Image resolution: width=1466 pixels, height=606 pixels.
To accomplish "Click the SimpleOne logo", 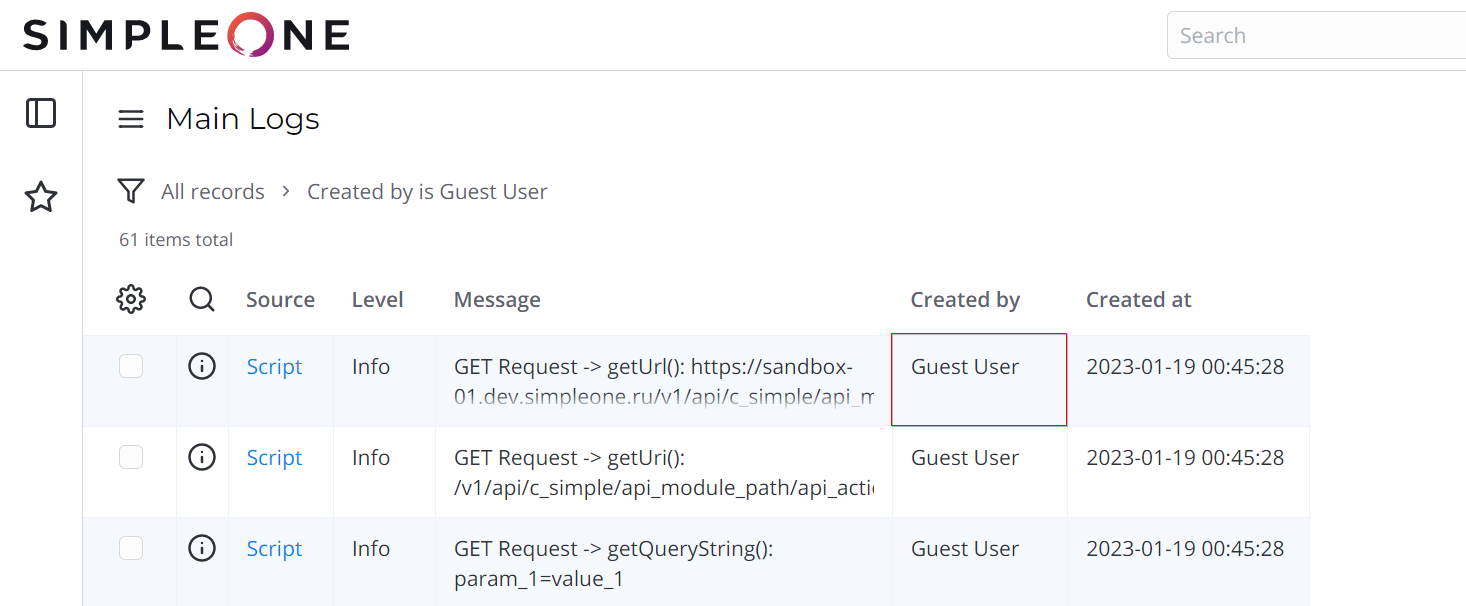I will click(x=187, y=35).
